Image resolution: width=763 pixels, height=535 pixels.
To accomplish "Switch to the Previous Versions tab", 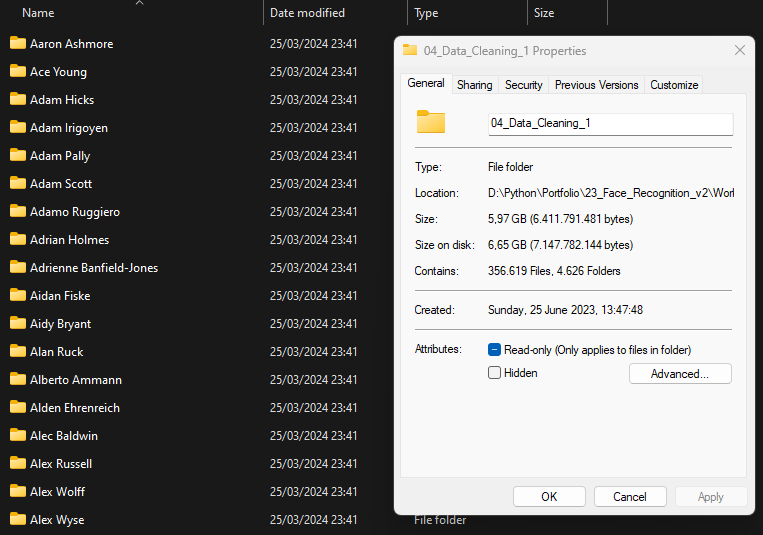I will [x=597, y=85].
